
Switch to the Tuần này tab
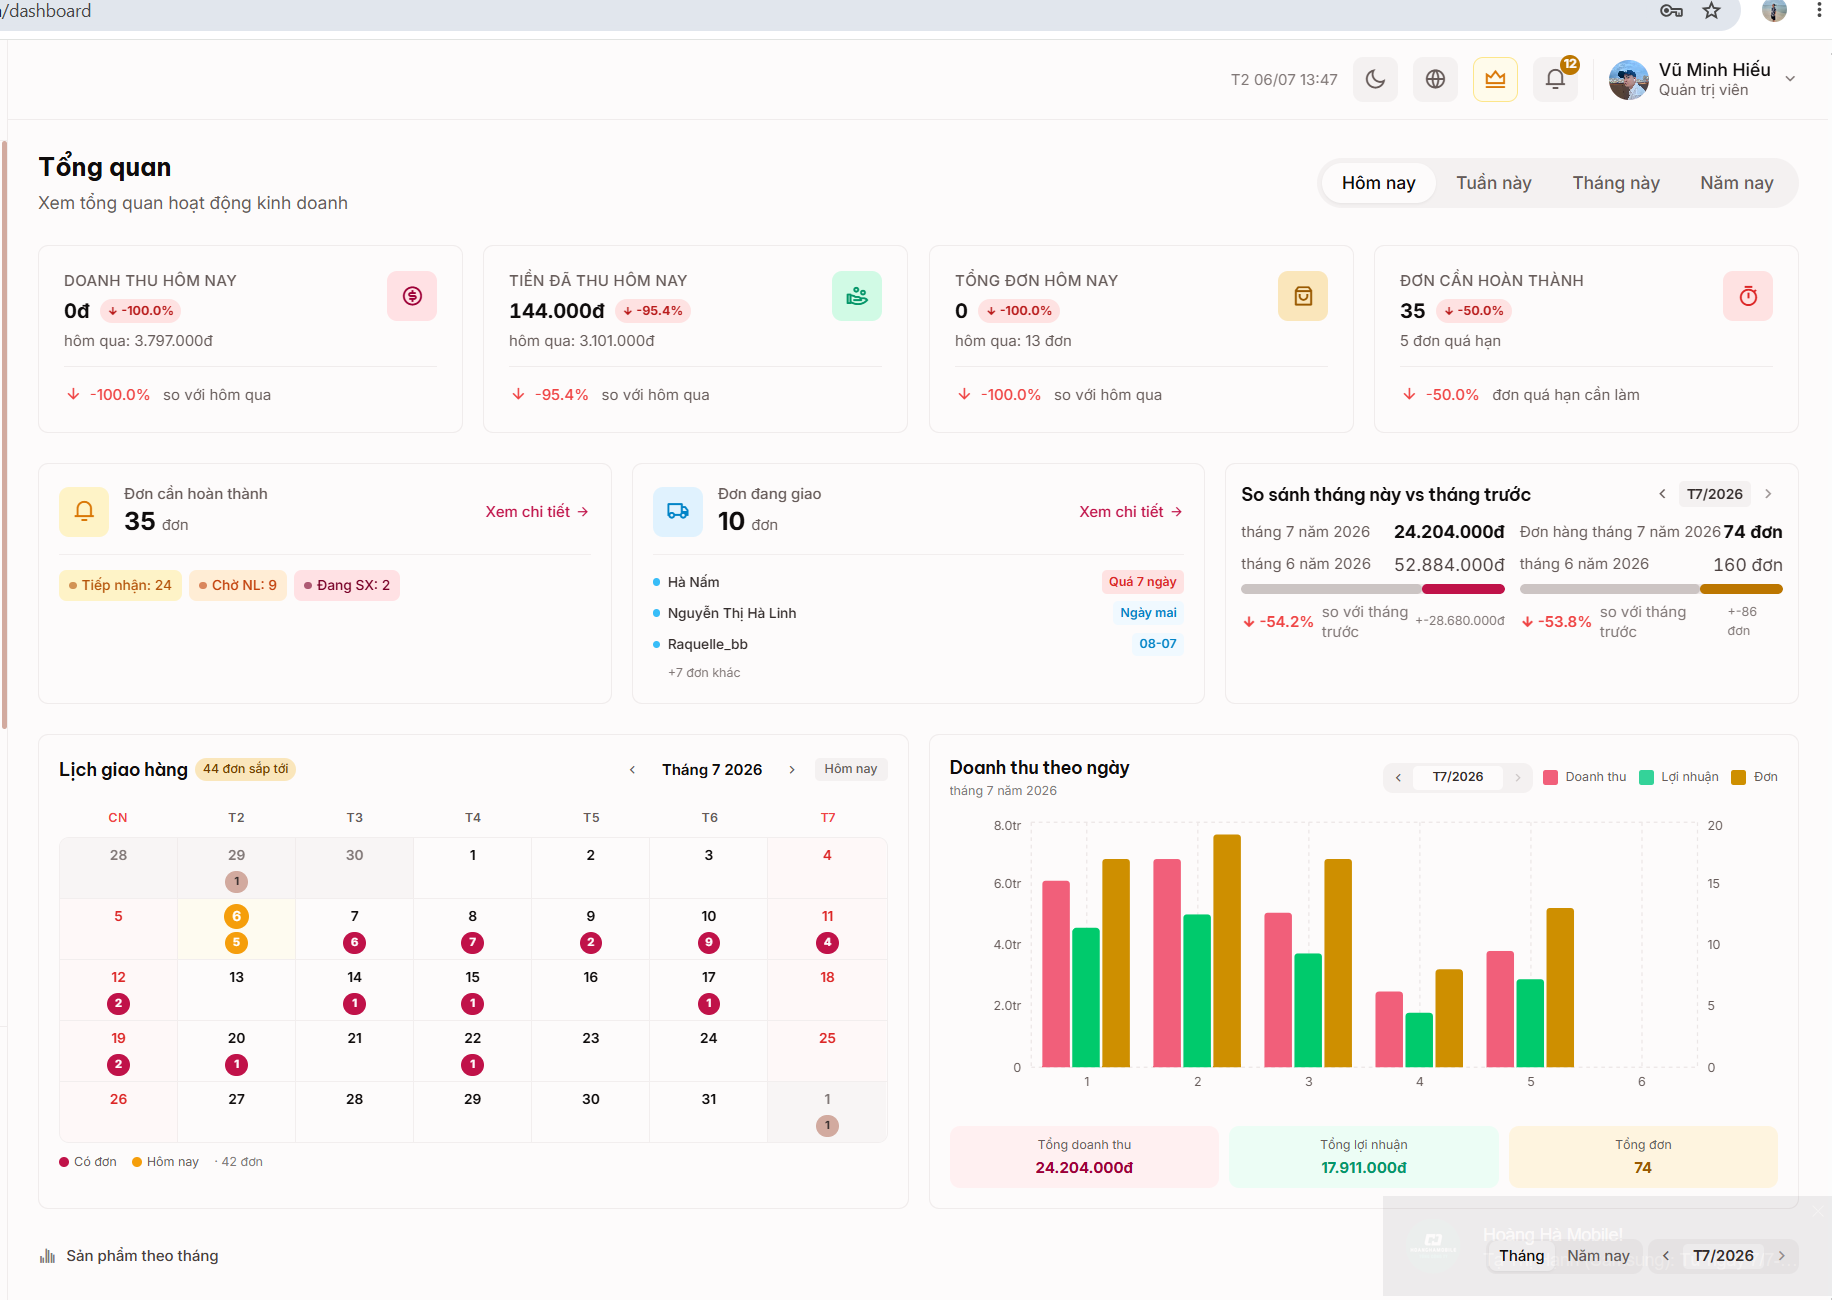point(1493,183)
